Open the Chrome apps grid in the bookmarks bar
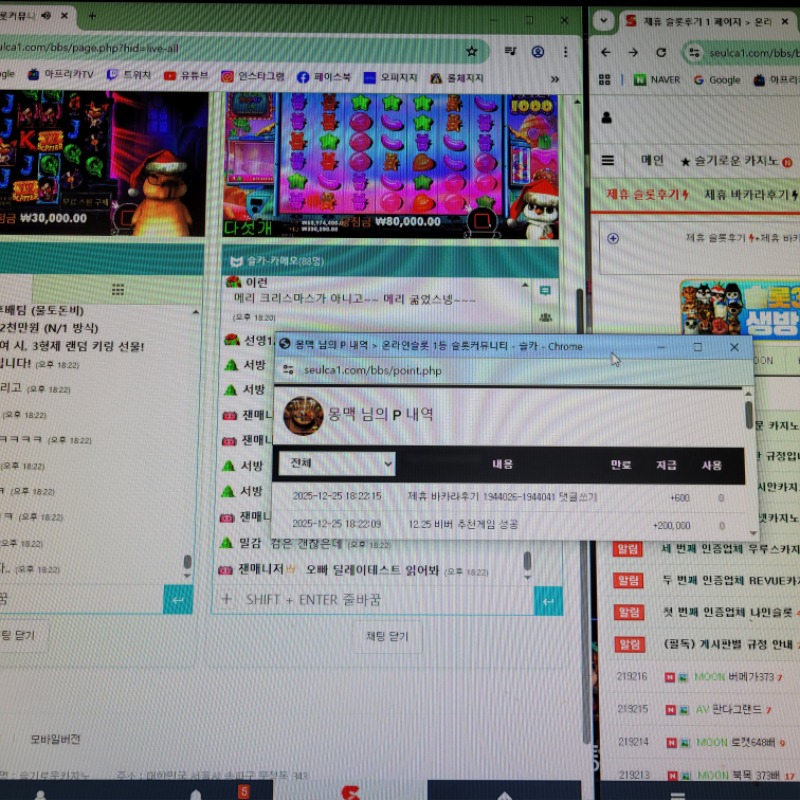This screenshot has height=800, width=800. (x=606, y=80)
